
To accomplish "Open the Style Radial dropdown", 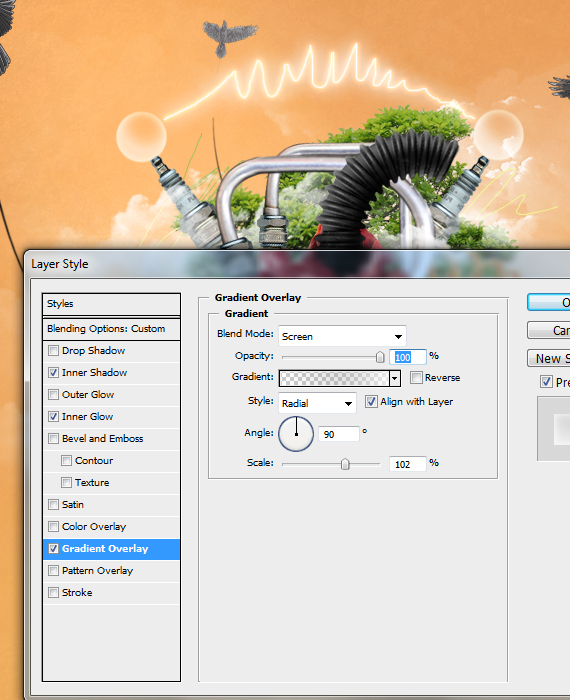I will [x=317, y=403].
